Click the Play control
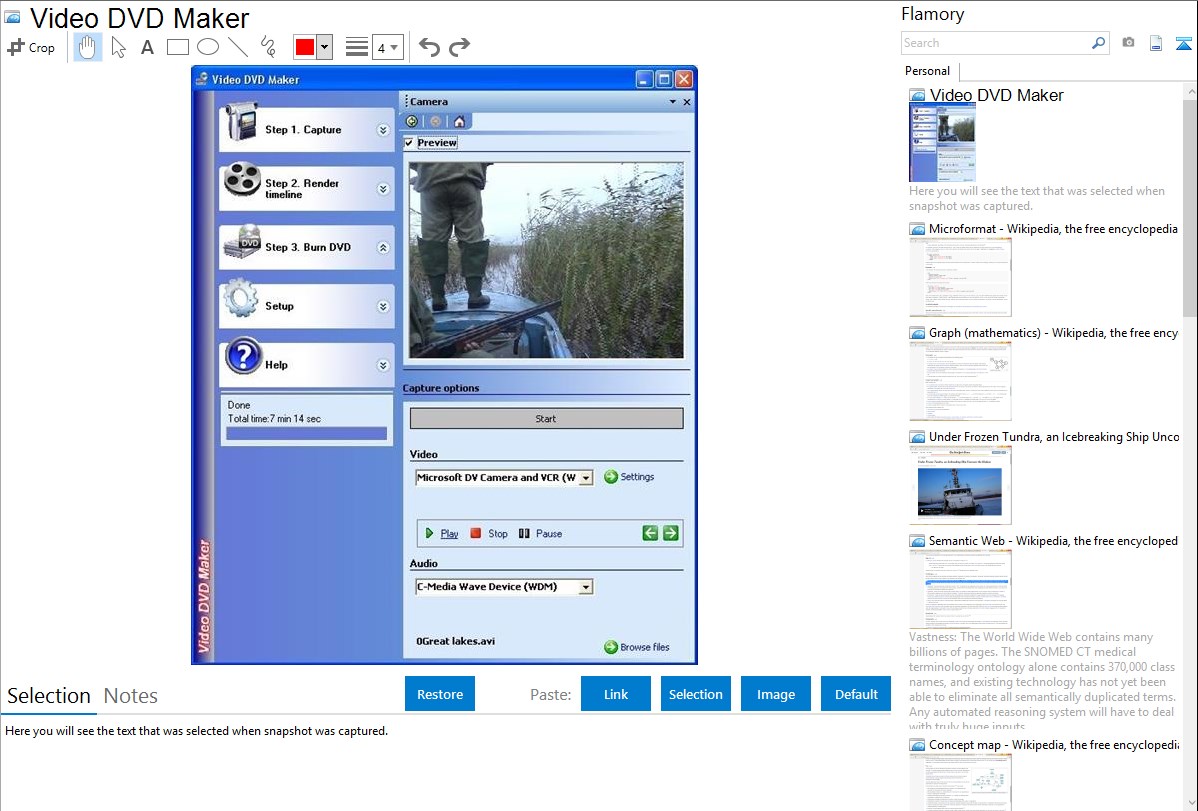Viewport: 1198px width, 811px height. (x=442, y=534)
